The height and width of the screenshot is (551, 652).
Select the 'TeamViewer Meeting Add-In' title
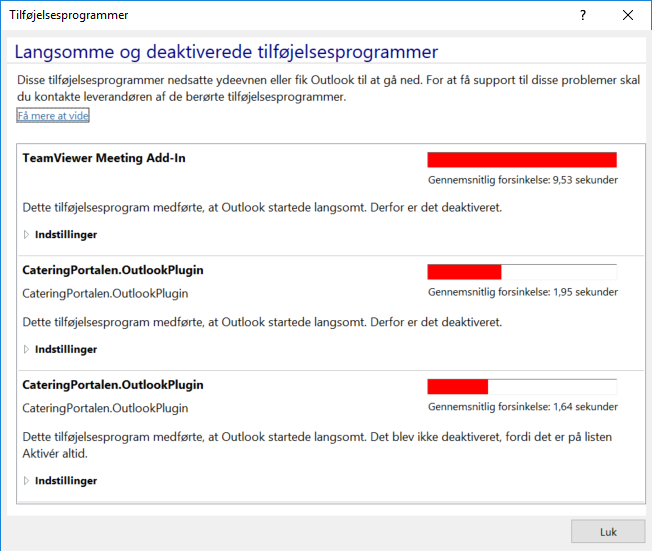pos(104,158)
